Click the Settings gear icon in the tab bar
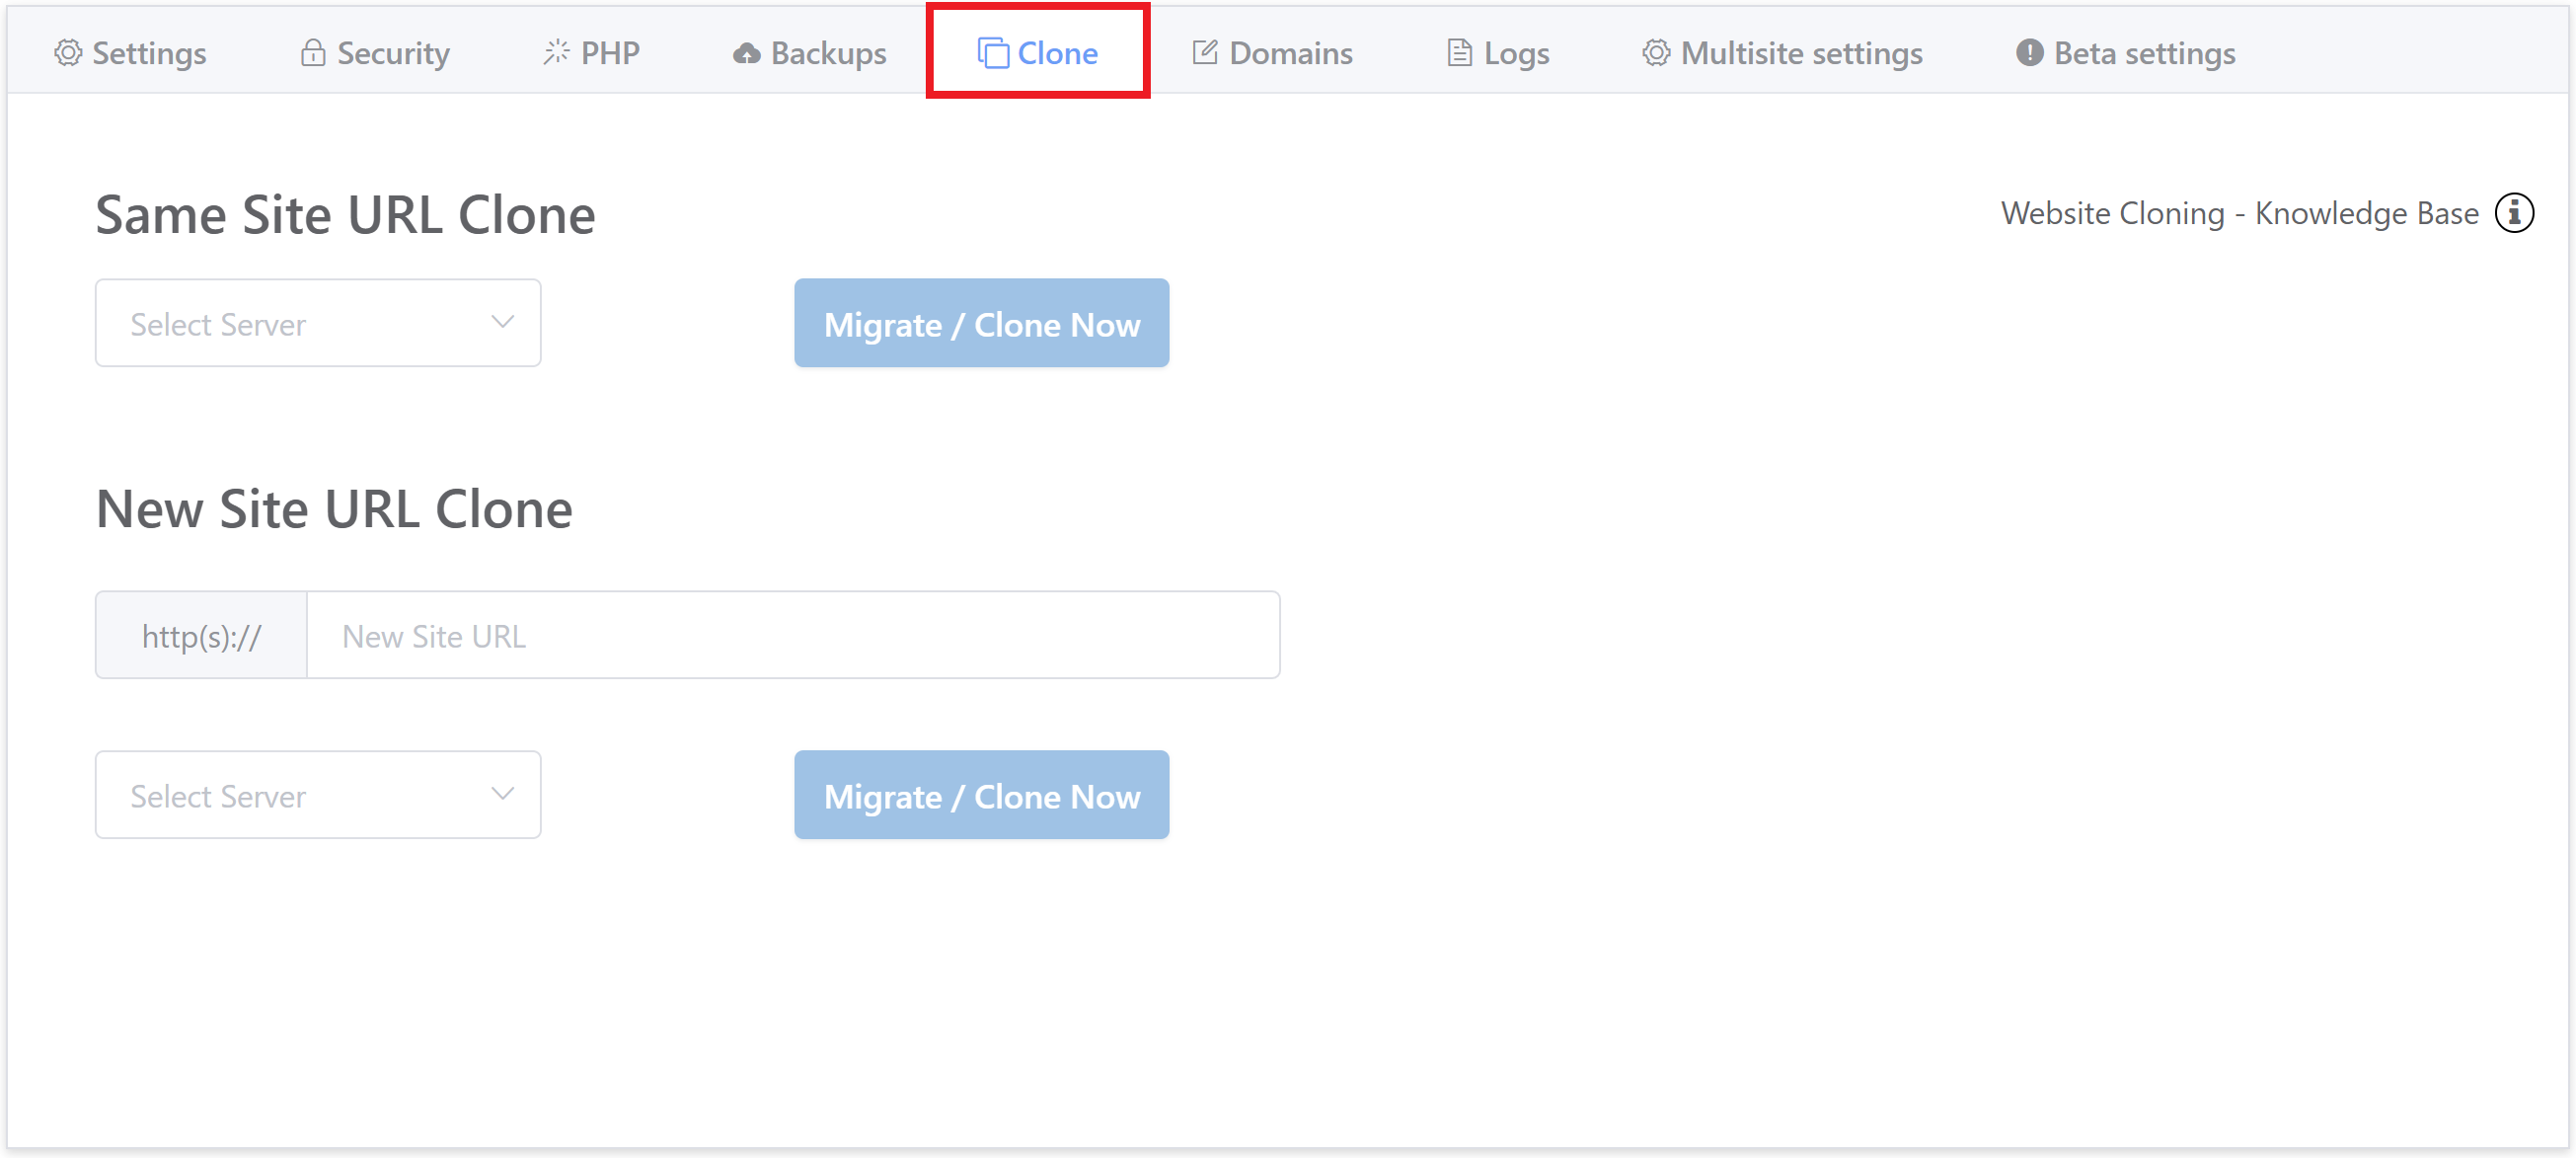Screen dimensions: 2576x1158 (68, 53)
